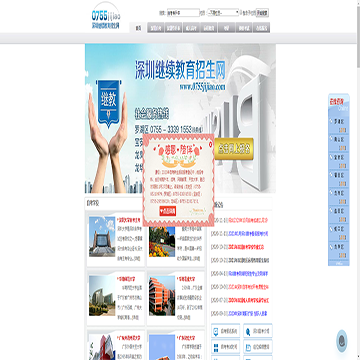Click the orange consult button under 宝安区
360x360 pixels.
point(342,166)
